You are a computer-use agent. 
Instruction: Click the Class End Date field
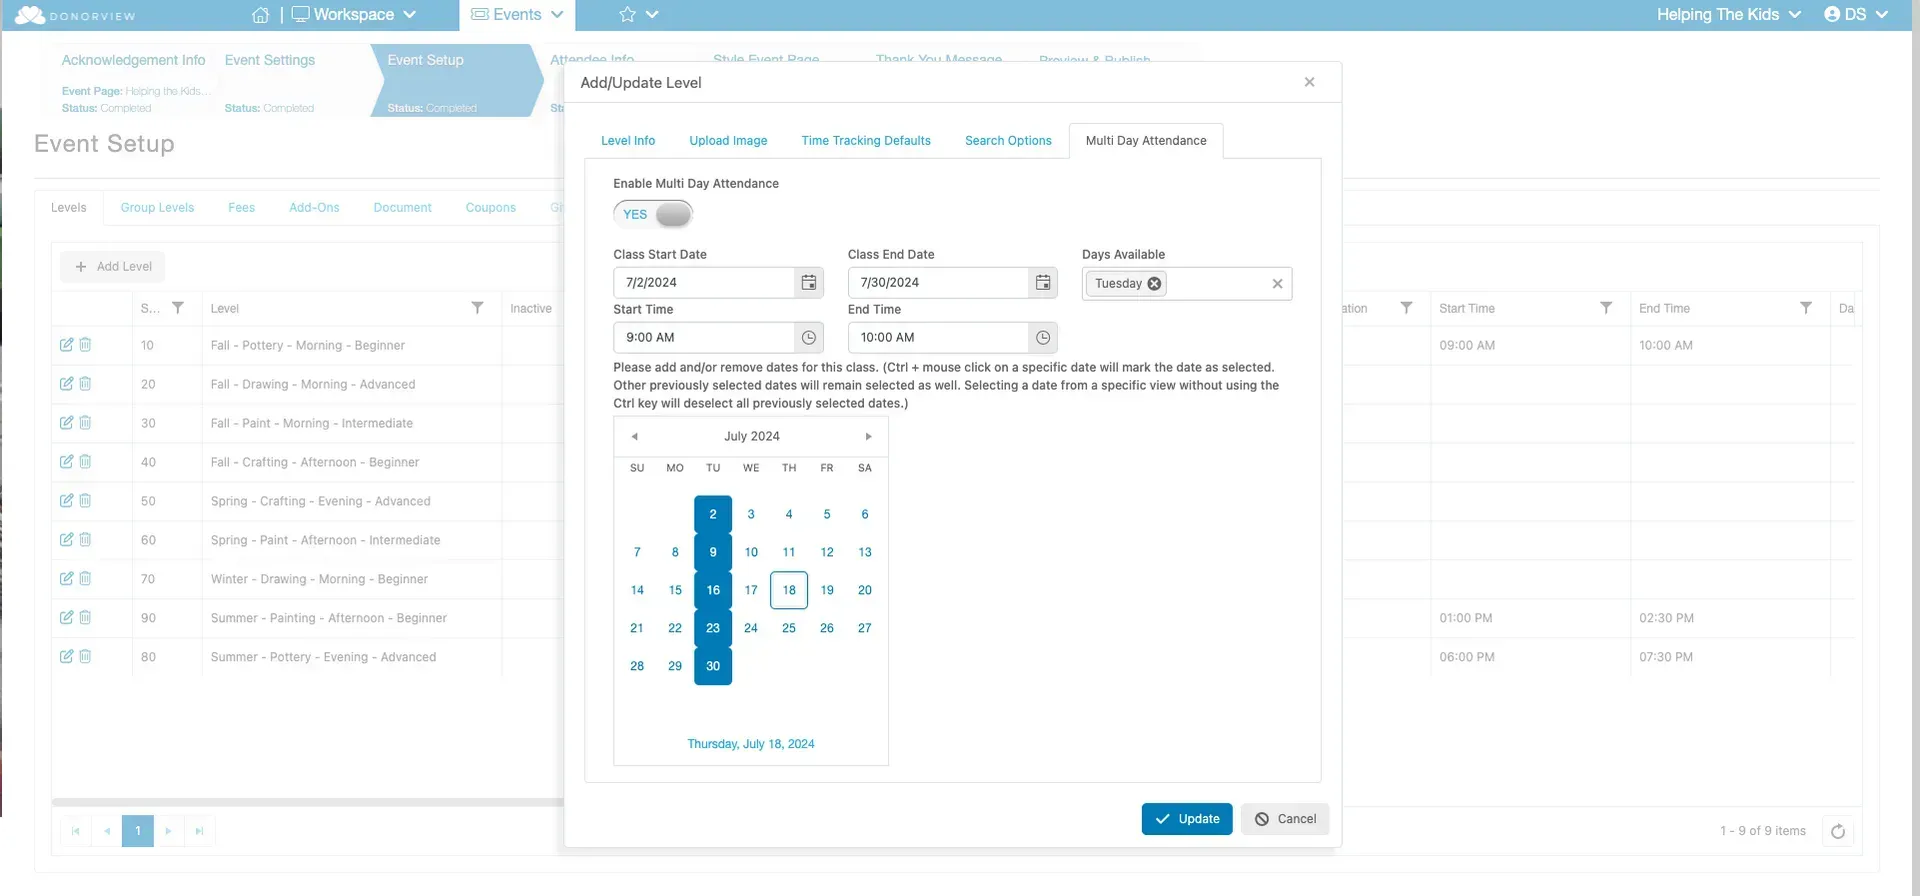(x=938, y=283)
